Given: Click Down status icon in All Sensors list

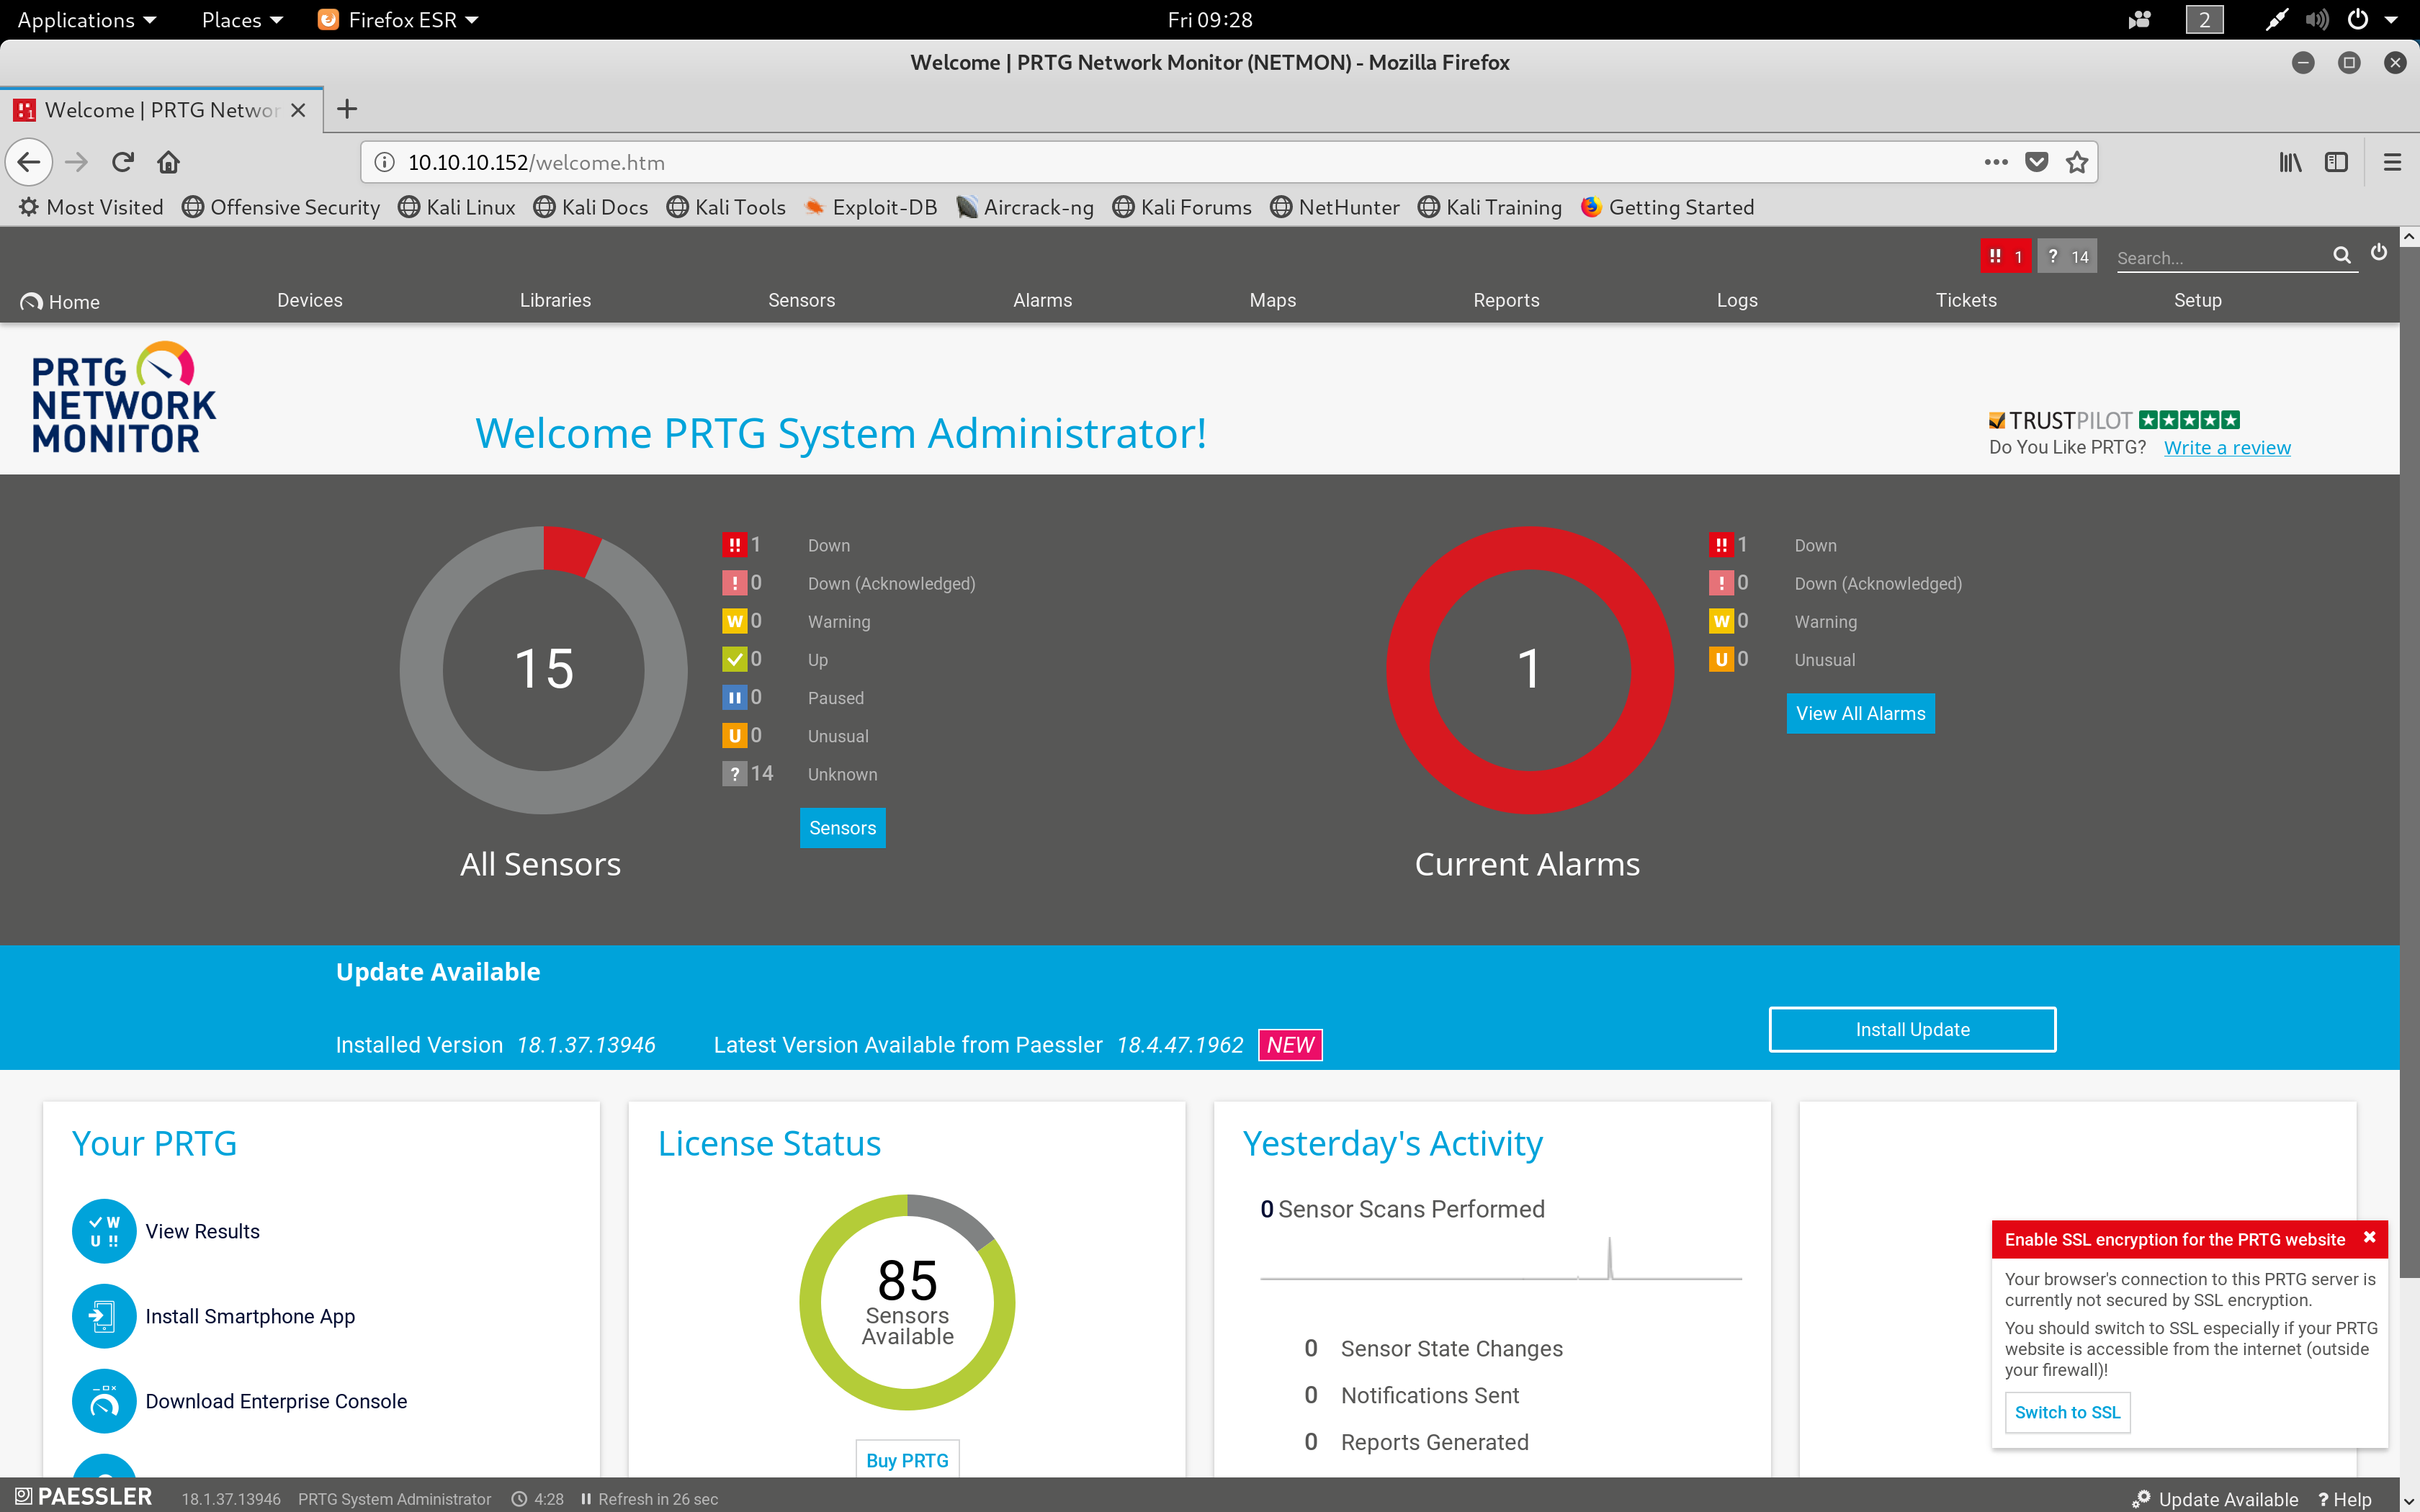Looking at the screenshot, I should coord(735,545).
